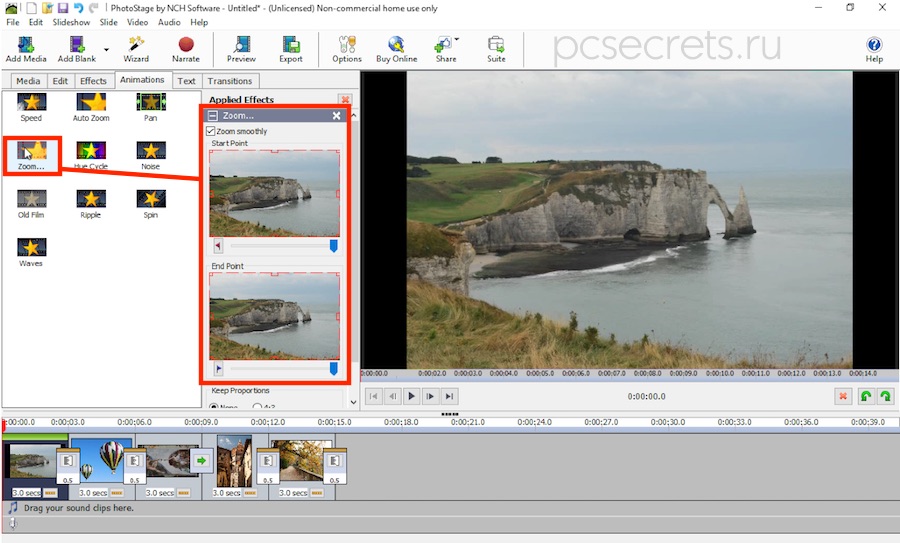Click the Start Point reset arrow icon
The width and height of the screenshot is (900, 543).
(218, 246)
